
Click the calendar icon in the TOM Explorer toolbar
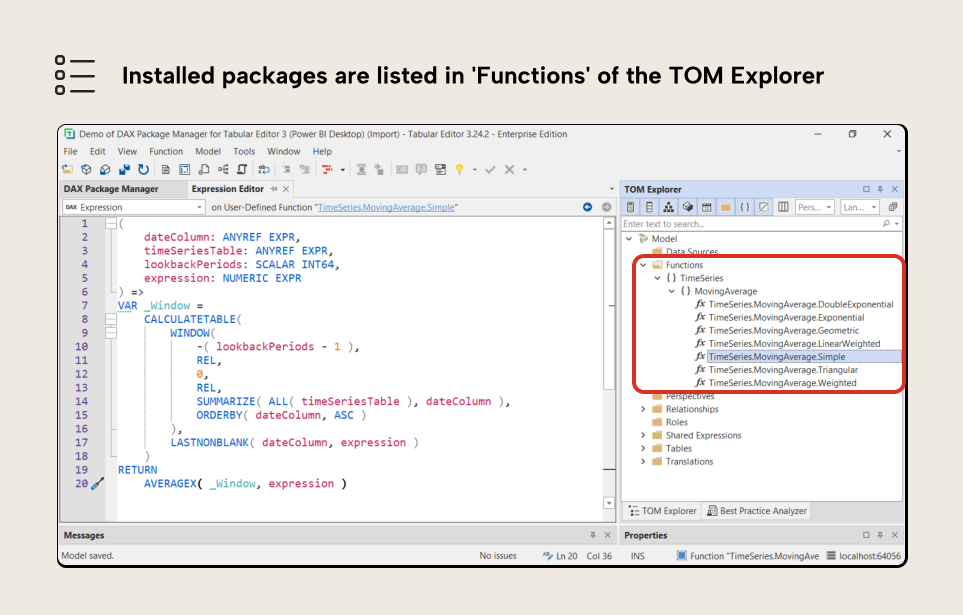(x=706, y=207)
